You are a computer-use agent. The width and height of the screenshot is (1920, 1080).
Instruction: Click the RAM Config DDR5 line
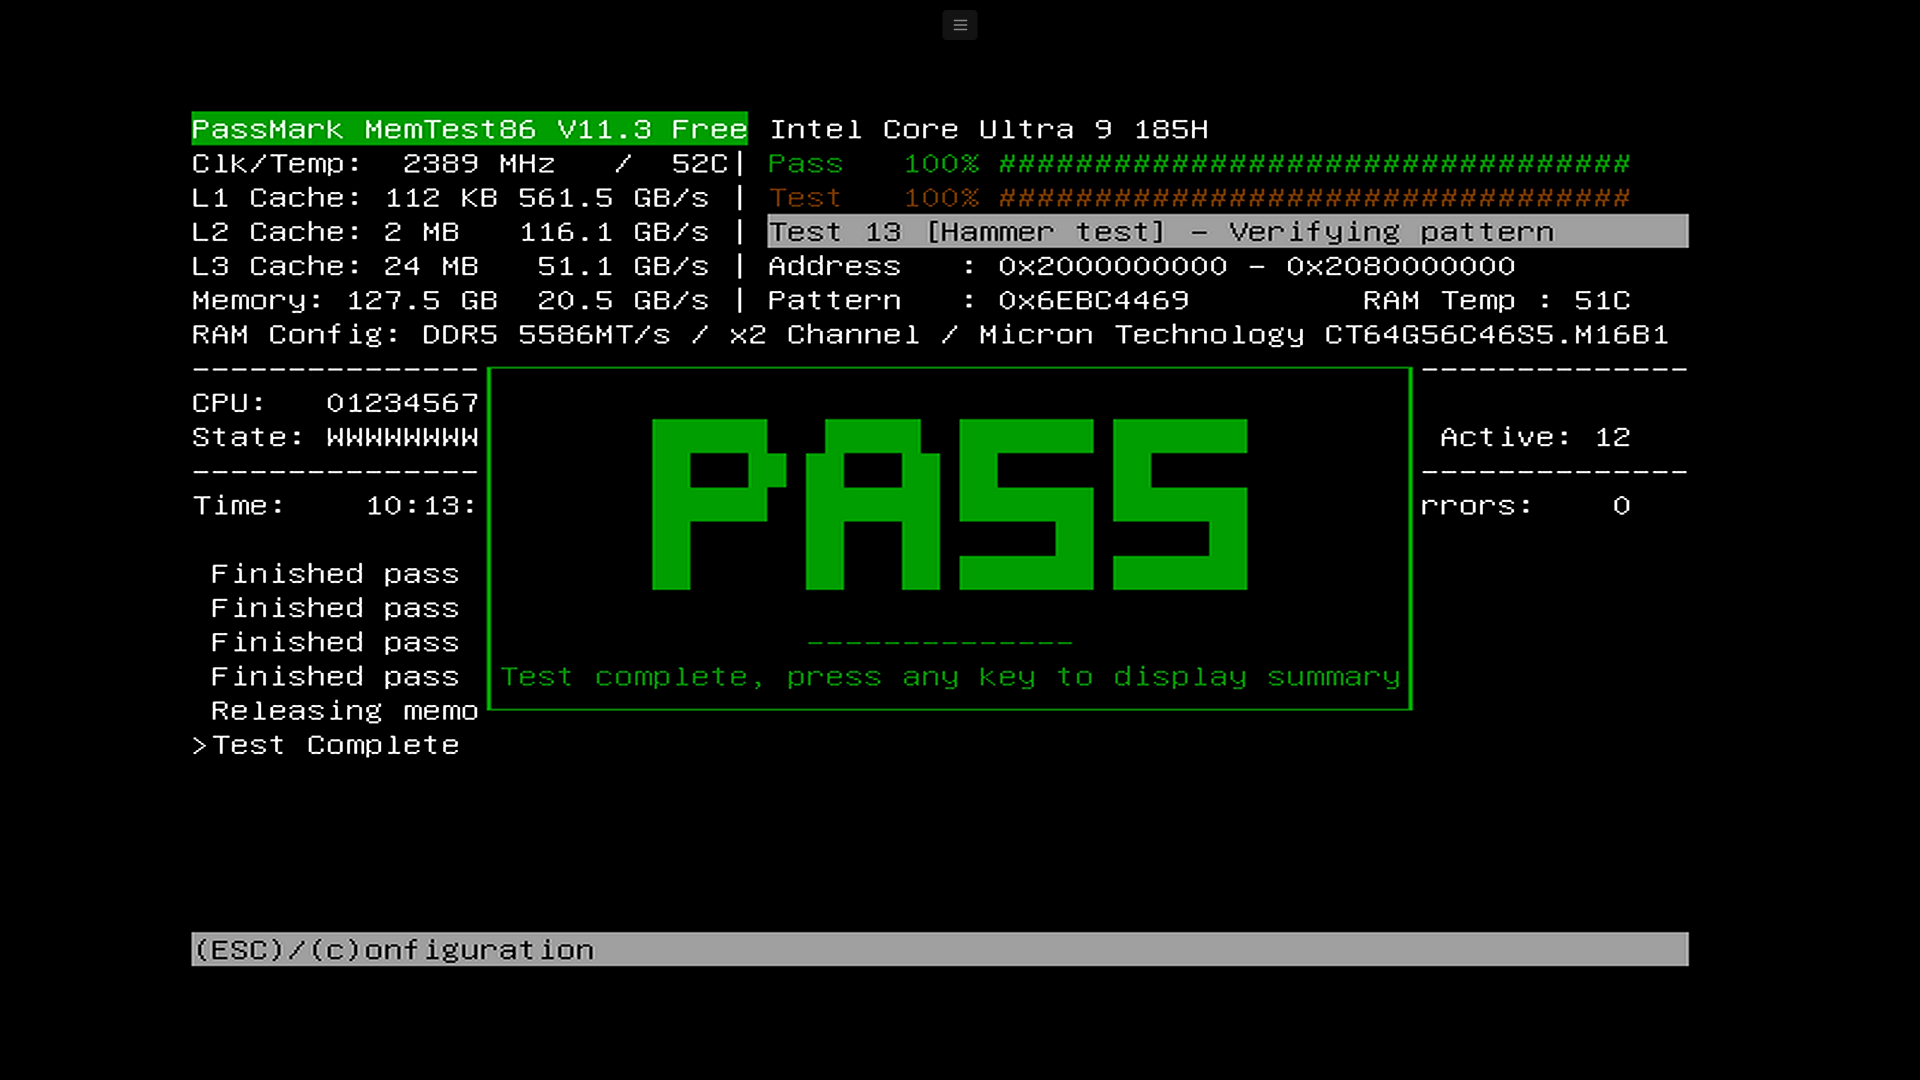click(x=929, y=335)
